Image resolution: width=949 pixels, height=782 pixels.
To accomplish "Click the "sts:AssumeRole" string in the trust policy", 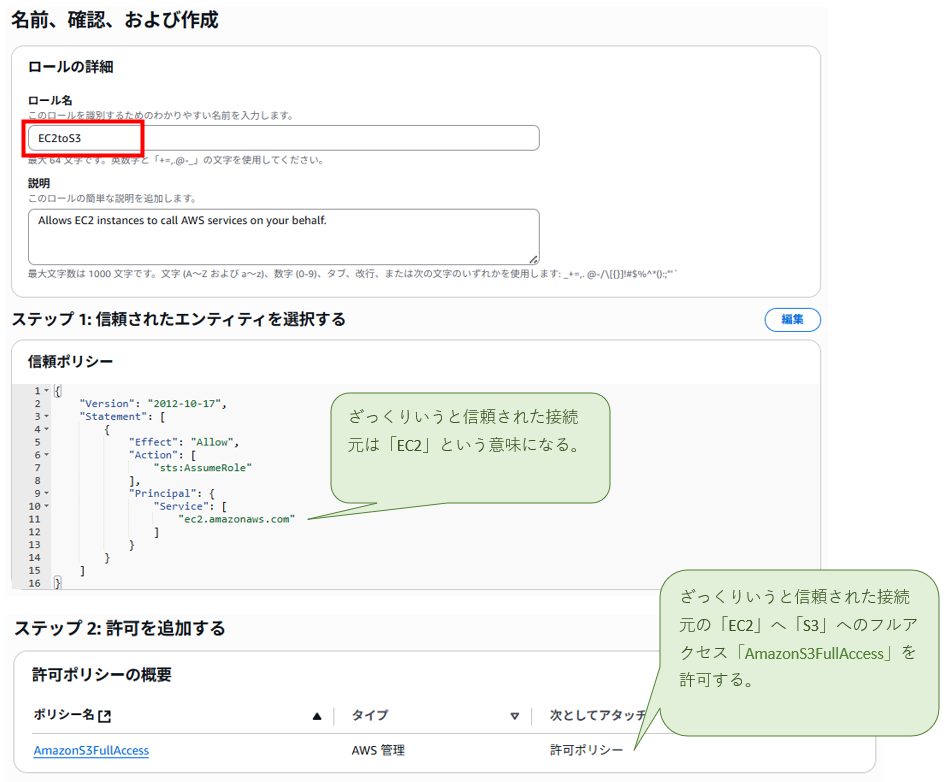I will (x=202, y=468).
